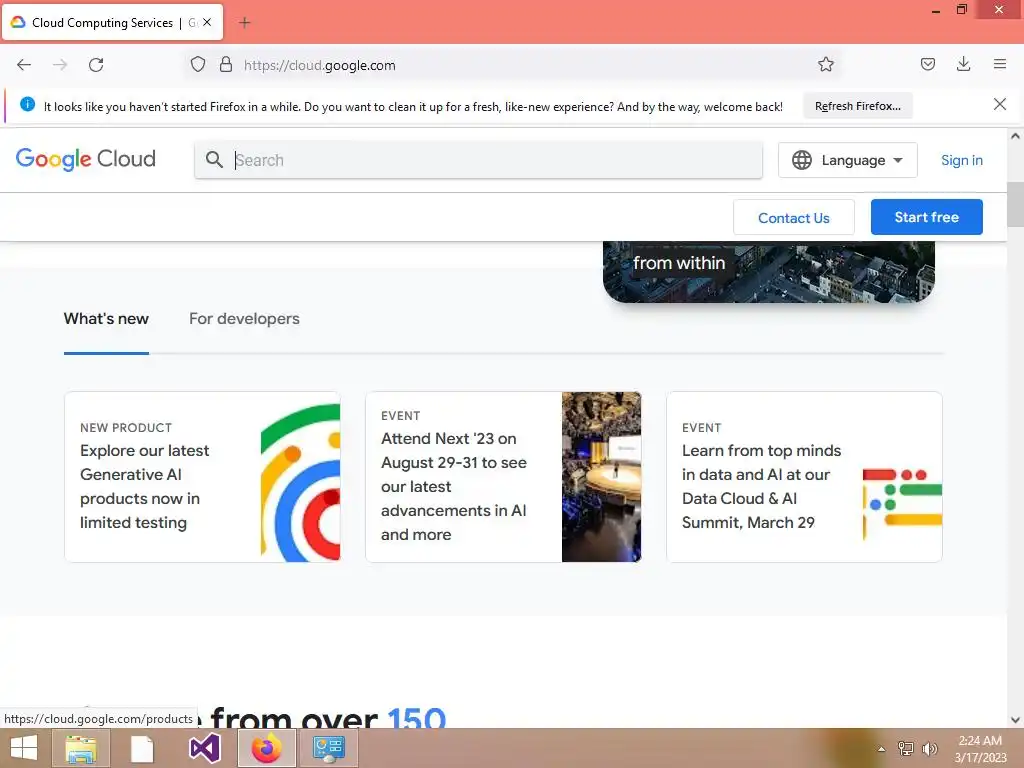Click the Start free button
Viewport: 1024px width, 768px height.
pyautogui.click(x=926, y=217)
